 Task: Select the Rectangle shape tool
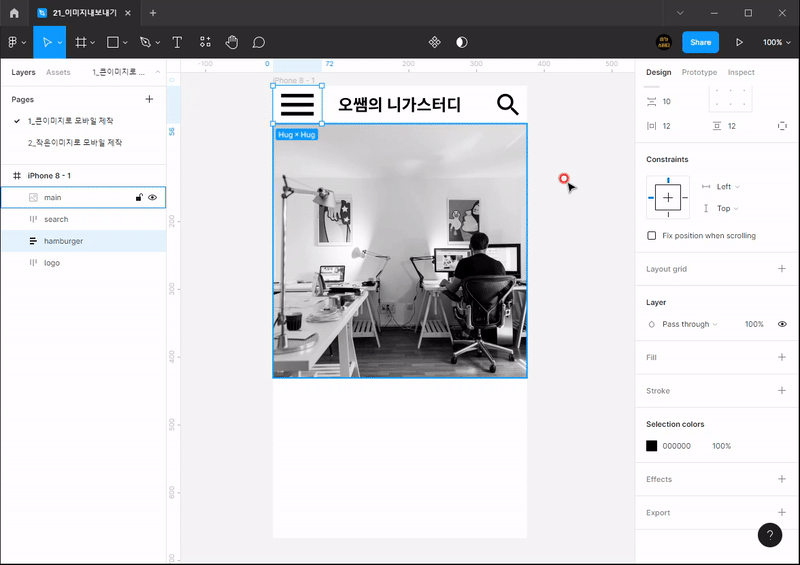click(113, 42)
